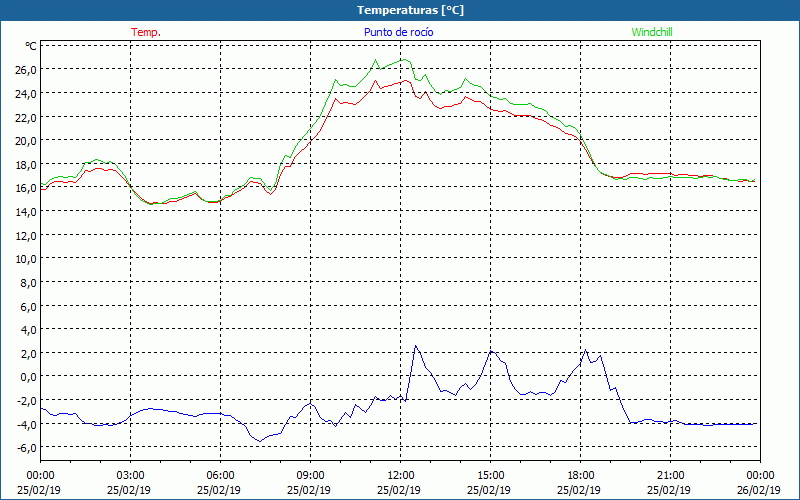
Task: Click the 03:00 time axis label
Action: (x=130, y=476)
